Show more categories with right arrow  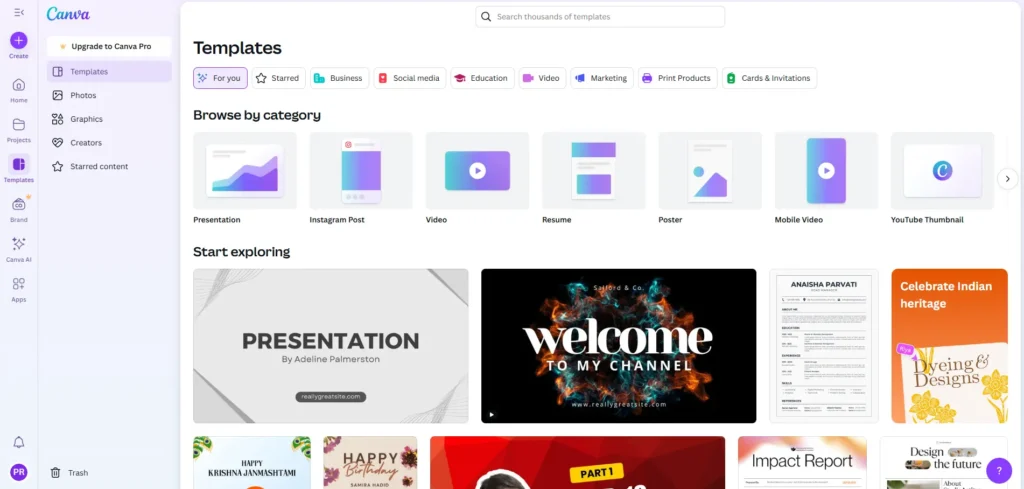tap(1008, 178)
